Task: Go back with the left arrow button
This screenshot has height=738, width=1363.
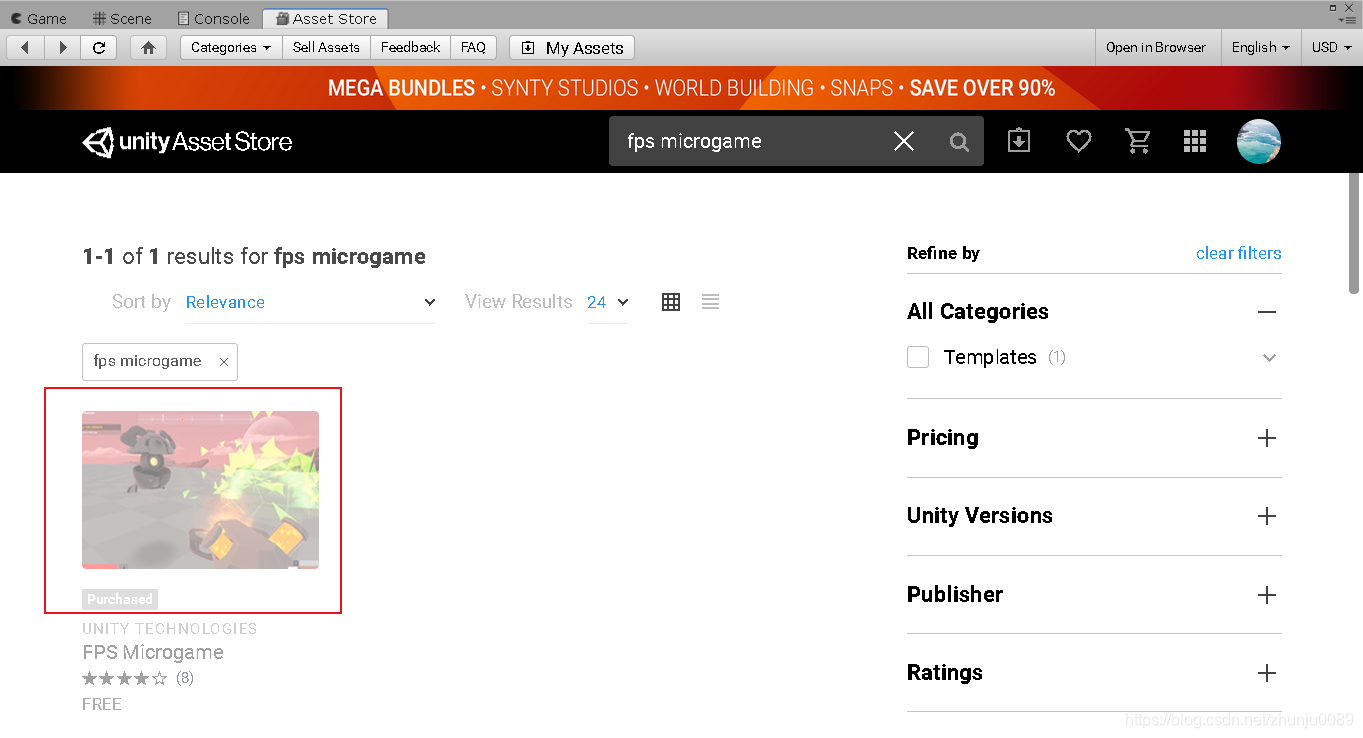Action: coord(25,47)
